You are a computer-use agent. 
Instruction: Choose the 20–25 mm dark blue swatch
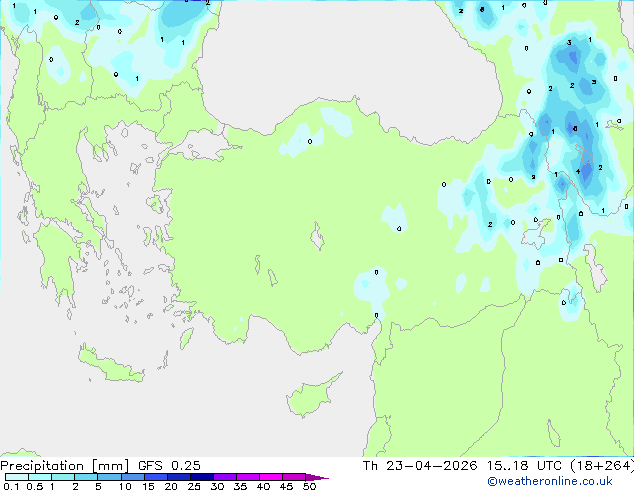point(178,477)
